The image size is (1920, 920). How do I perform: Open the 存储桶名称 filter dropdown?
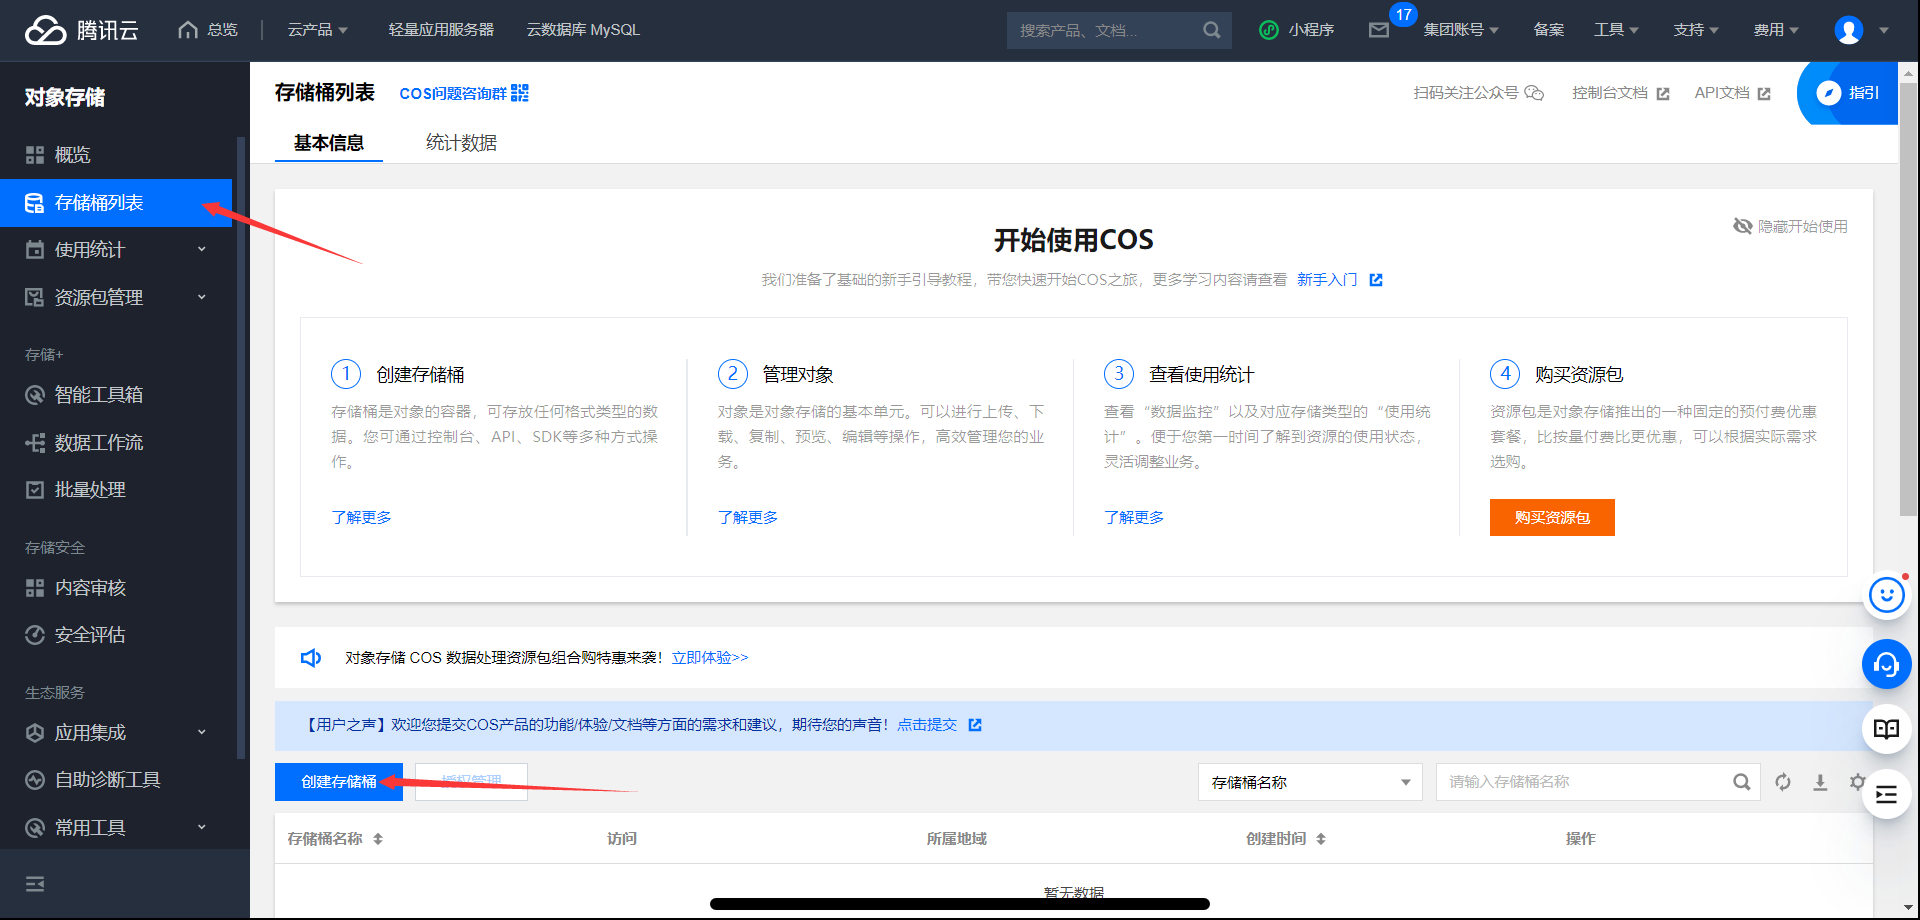[1309, 781]
